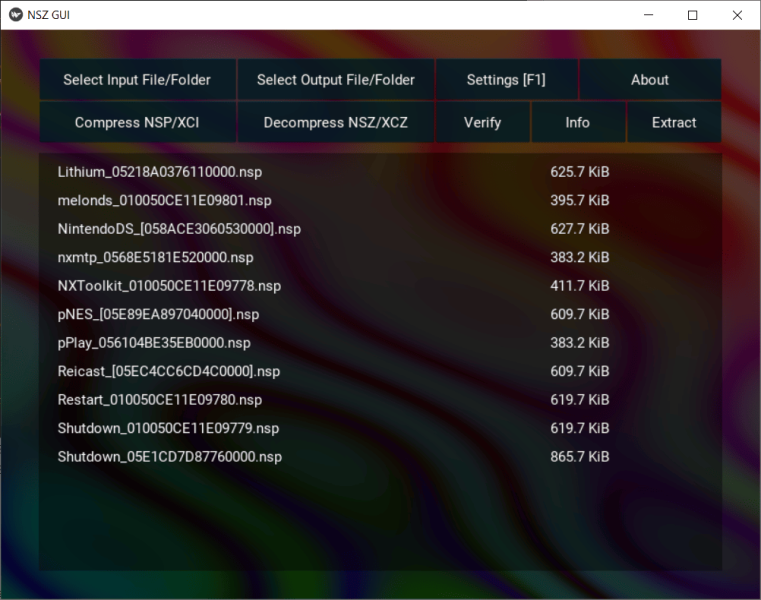Start Compress NSP/XCI

(138, 122)
